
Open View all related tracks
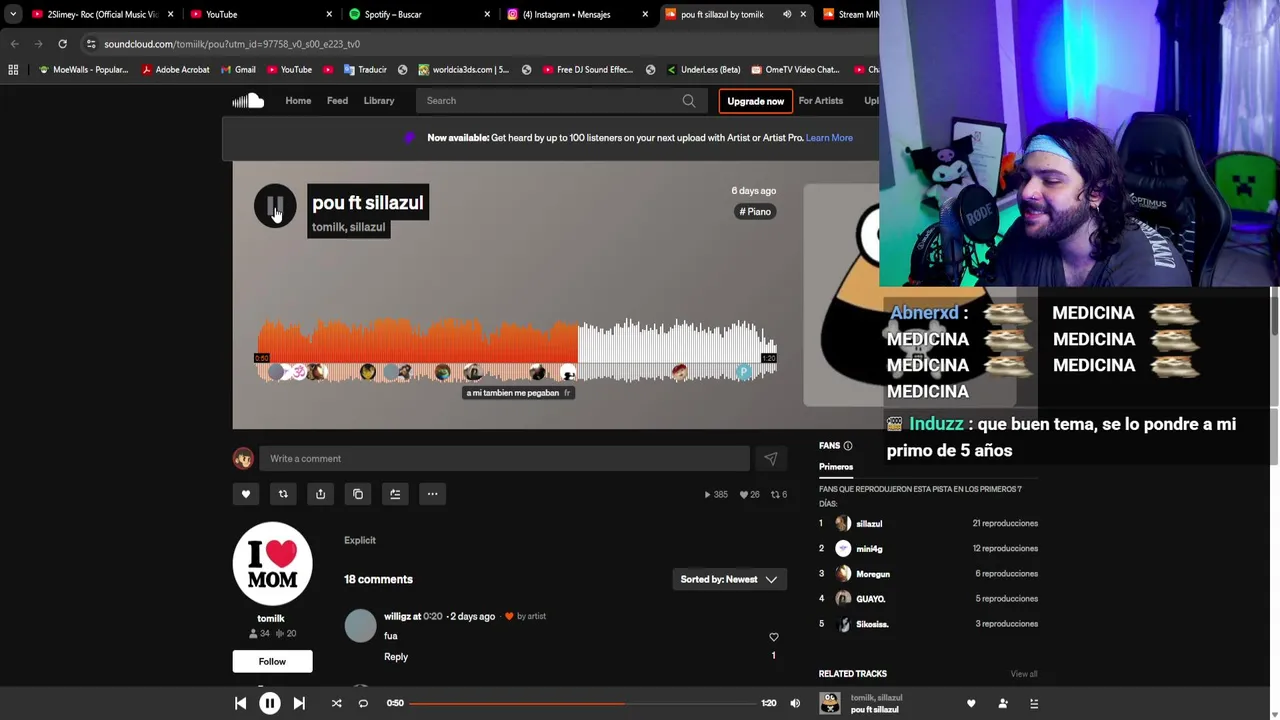pos(1024,674)
